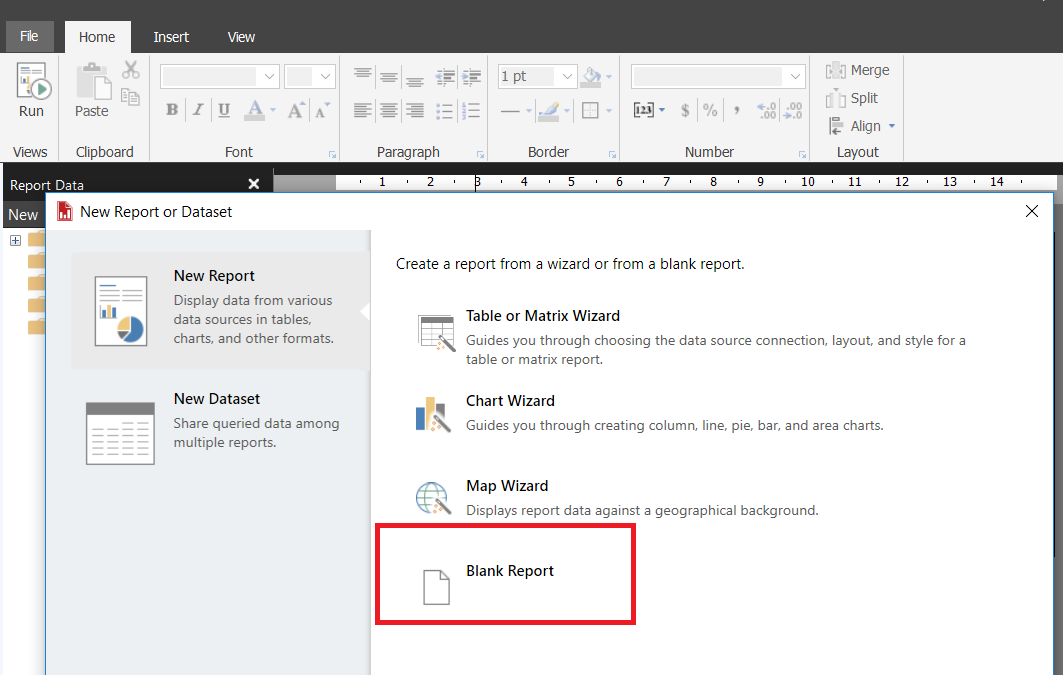Toggle Bold formatting in Font group
This screenshot has width=1063, height=675.
click(x=172, y=110)
